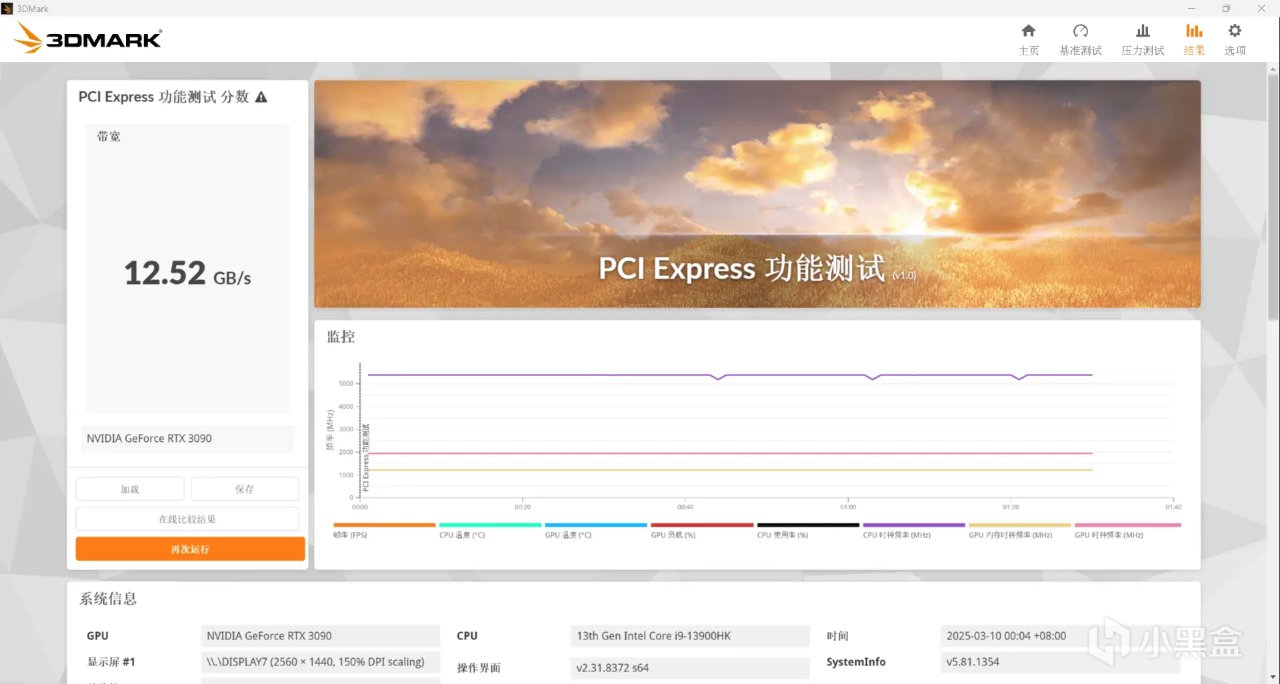Select the 结果 results section
Screen dimensions: 1280x684
(x=1194, y=40)
